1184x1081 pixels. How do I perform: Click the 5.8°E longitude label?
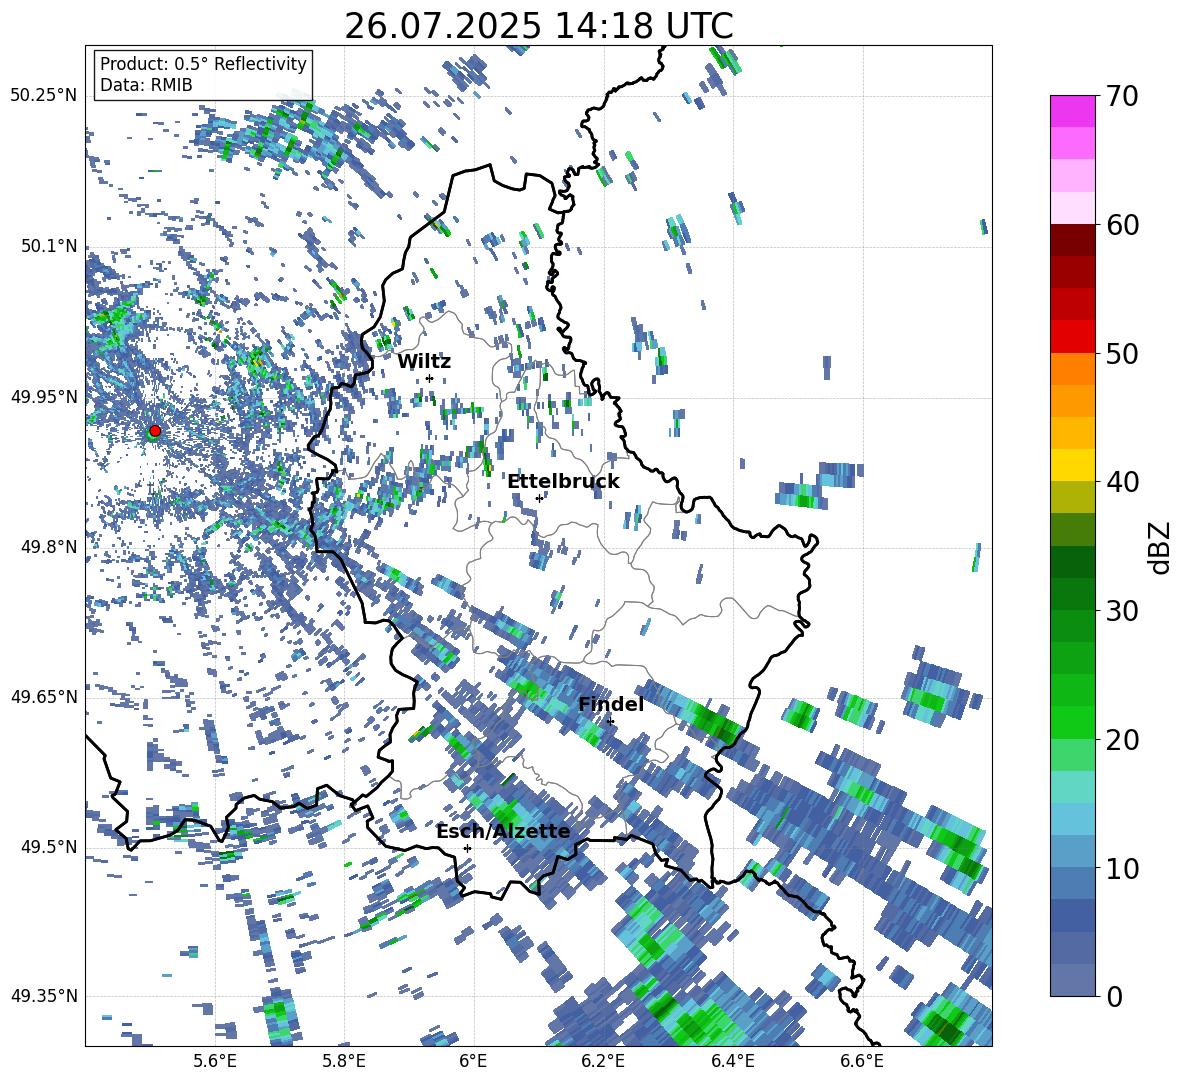pos(344,1062)
